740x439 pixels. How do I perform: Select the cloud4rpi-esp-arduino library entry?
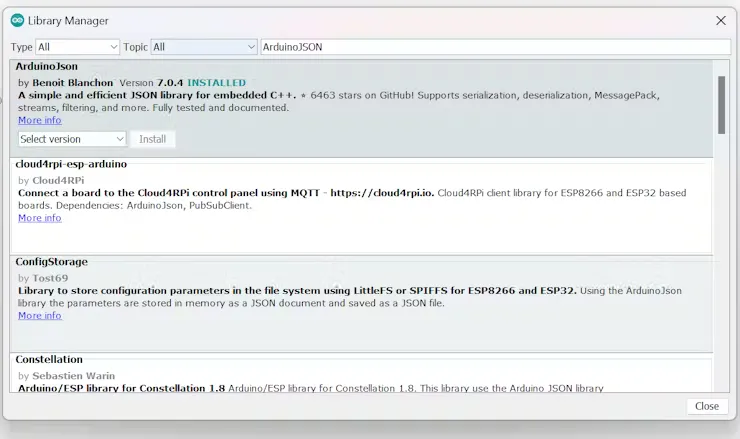(361, 206)
